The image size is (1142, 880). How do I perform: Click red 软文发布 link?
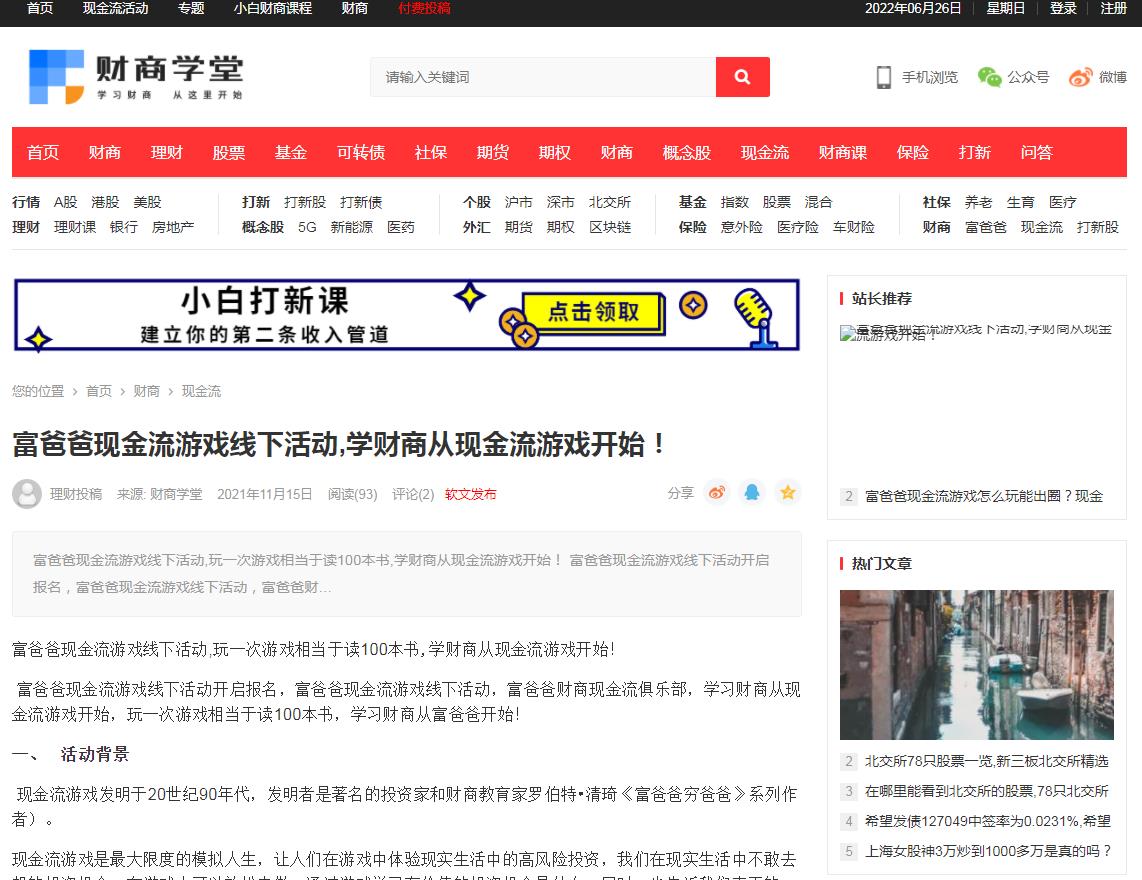click(470, 494)
